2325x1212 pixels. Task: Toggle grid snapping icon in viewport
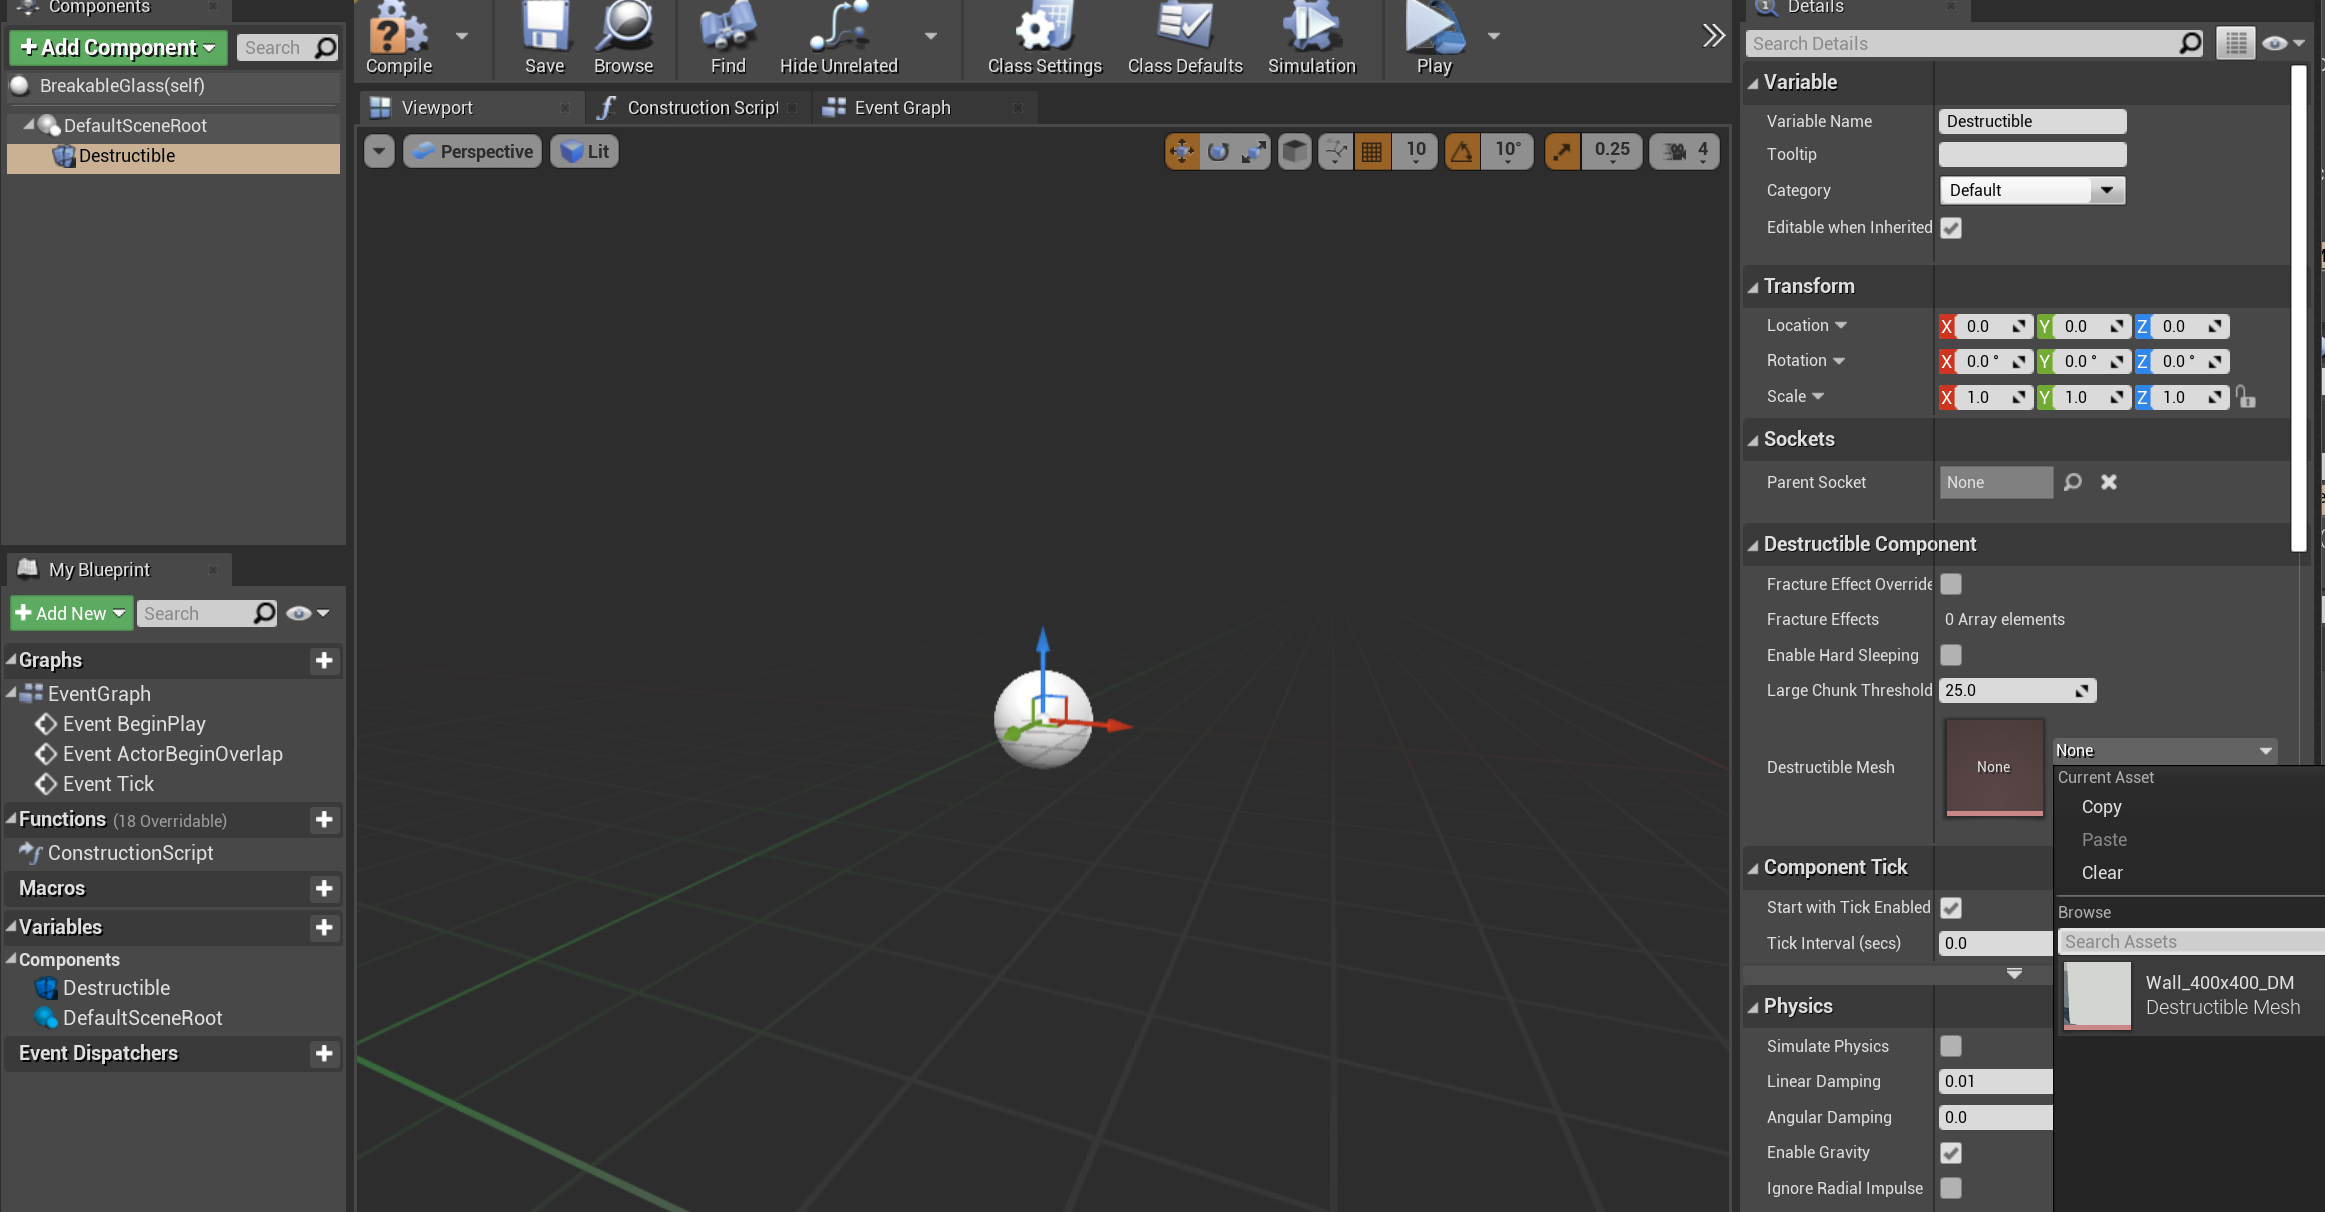[1372, 152]
